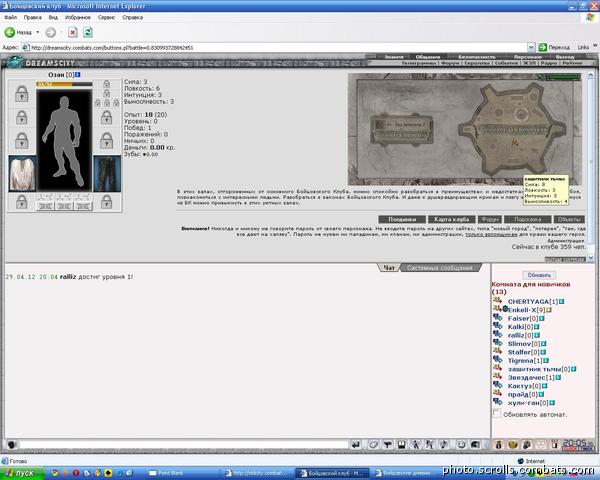Click the Обновить button above user list
Screen dimensions: 600x480
pyautogui.click(x=539, y=275)
